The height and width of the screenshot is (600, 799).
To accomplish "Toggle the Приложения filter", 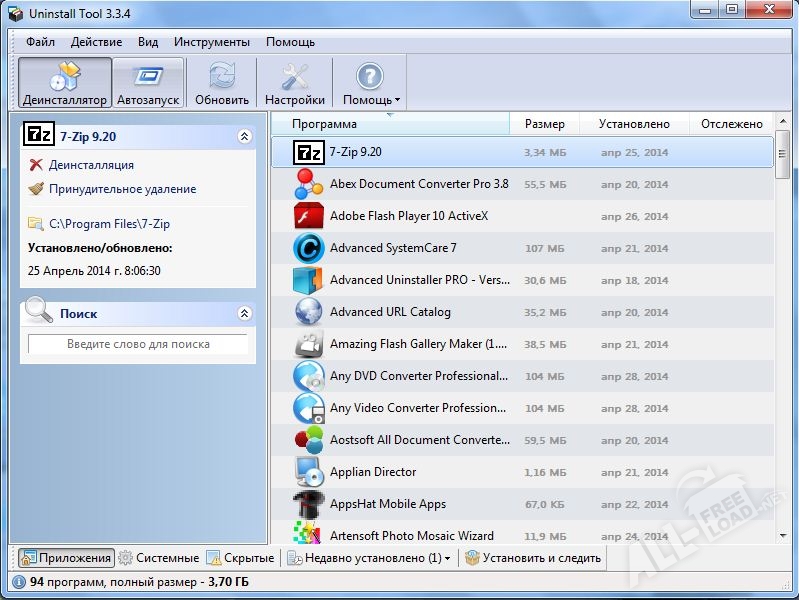I will (65, 558).
